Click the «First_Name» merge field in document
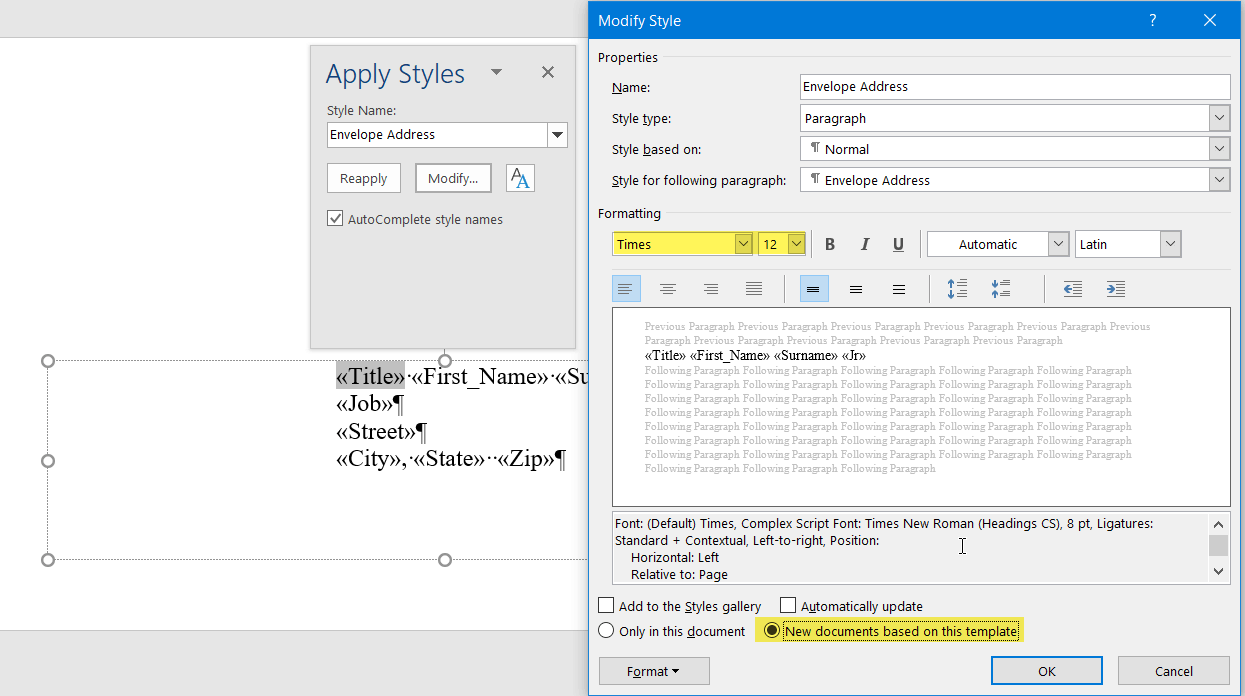 tap(480, 376)
